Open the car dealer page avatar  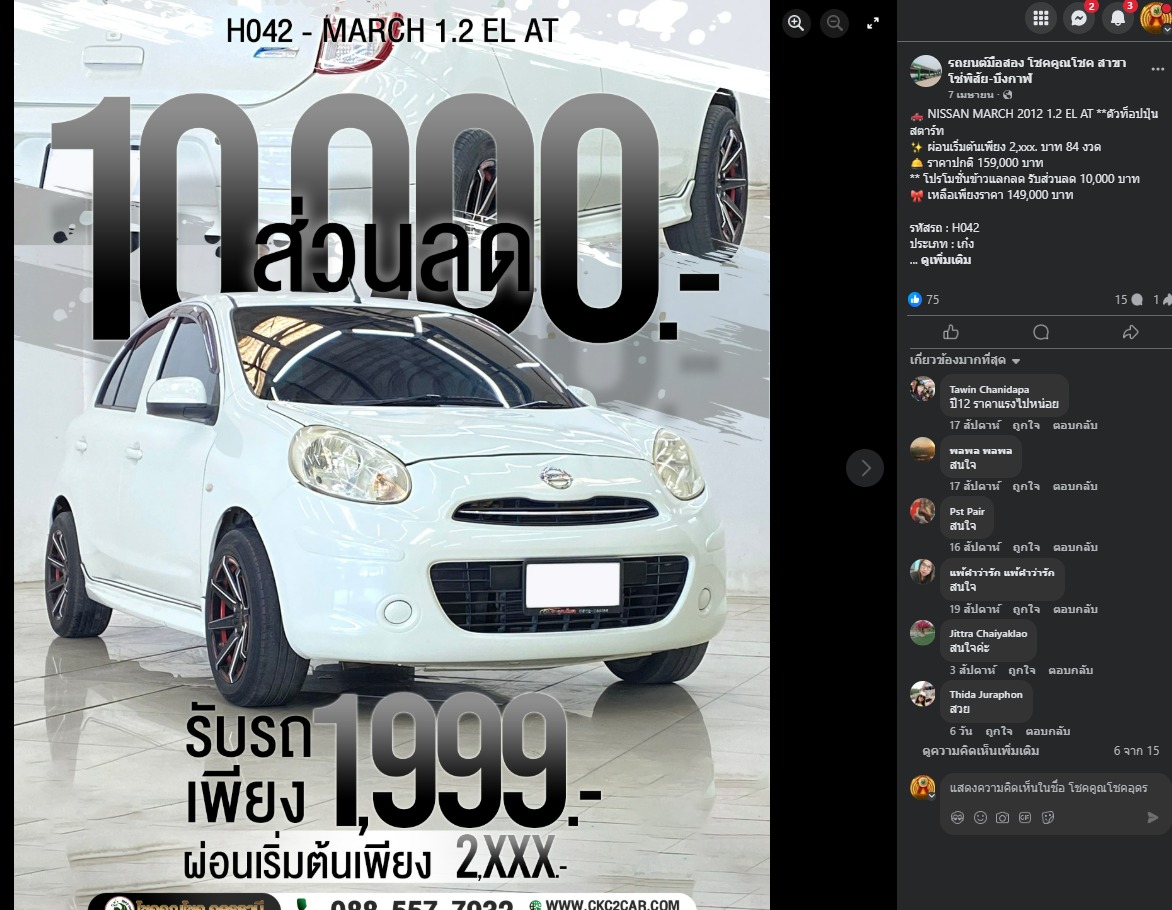[x=925, y=71]
